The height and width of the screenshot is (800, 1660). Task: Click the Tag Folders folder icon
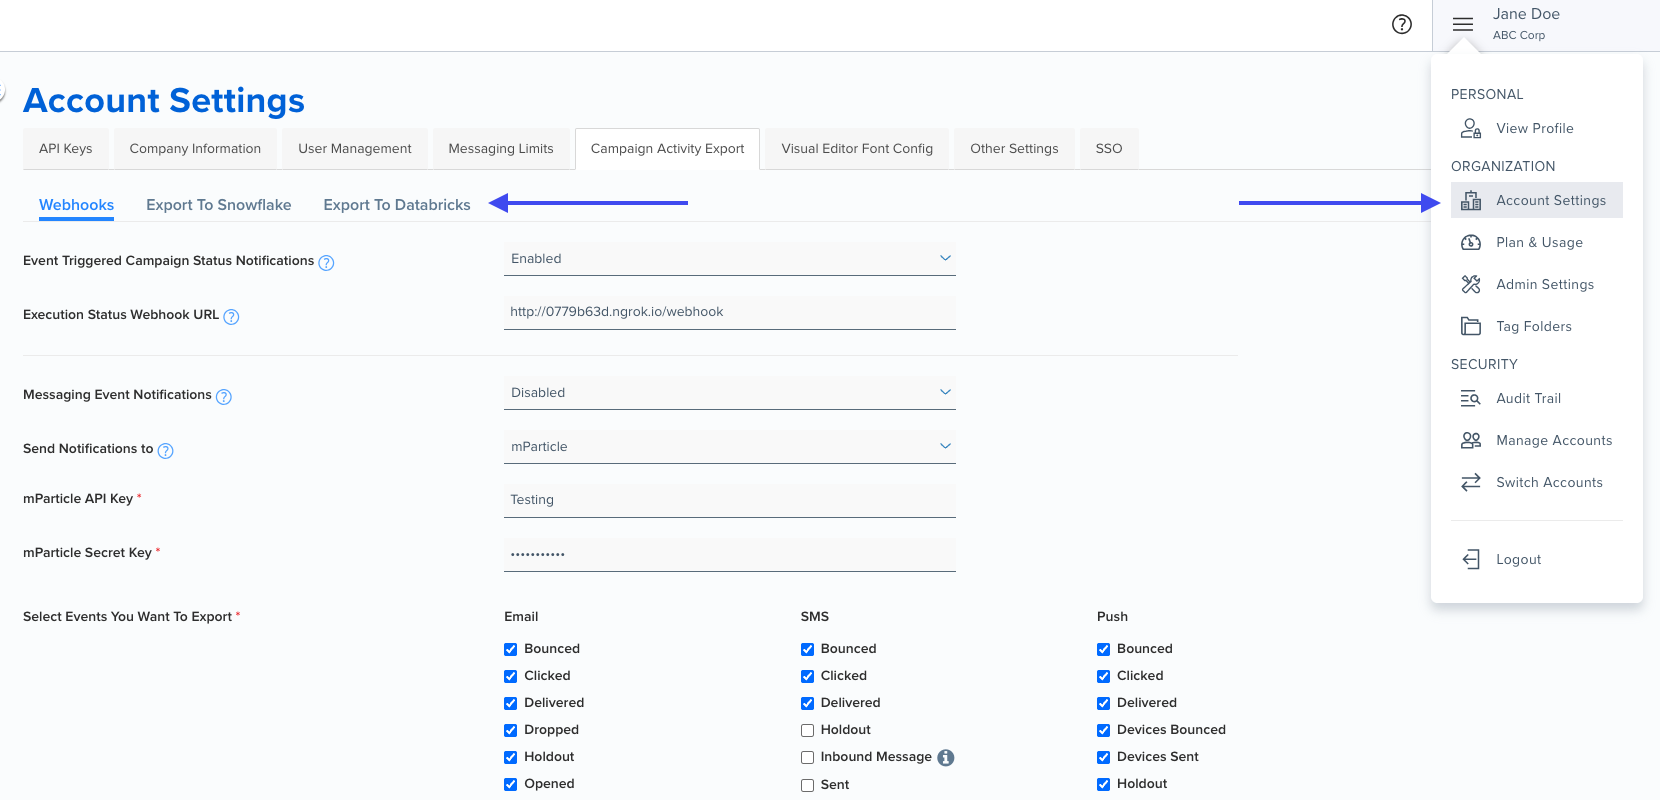(1471, 326)
